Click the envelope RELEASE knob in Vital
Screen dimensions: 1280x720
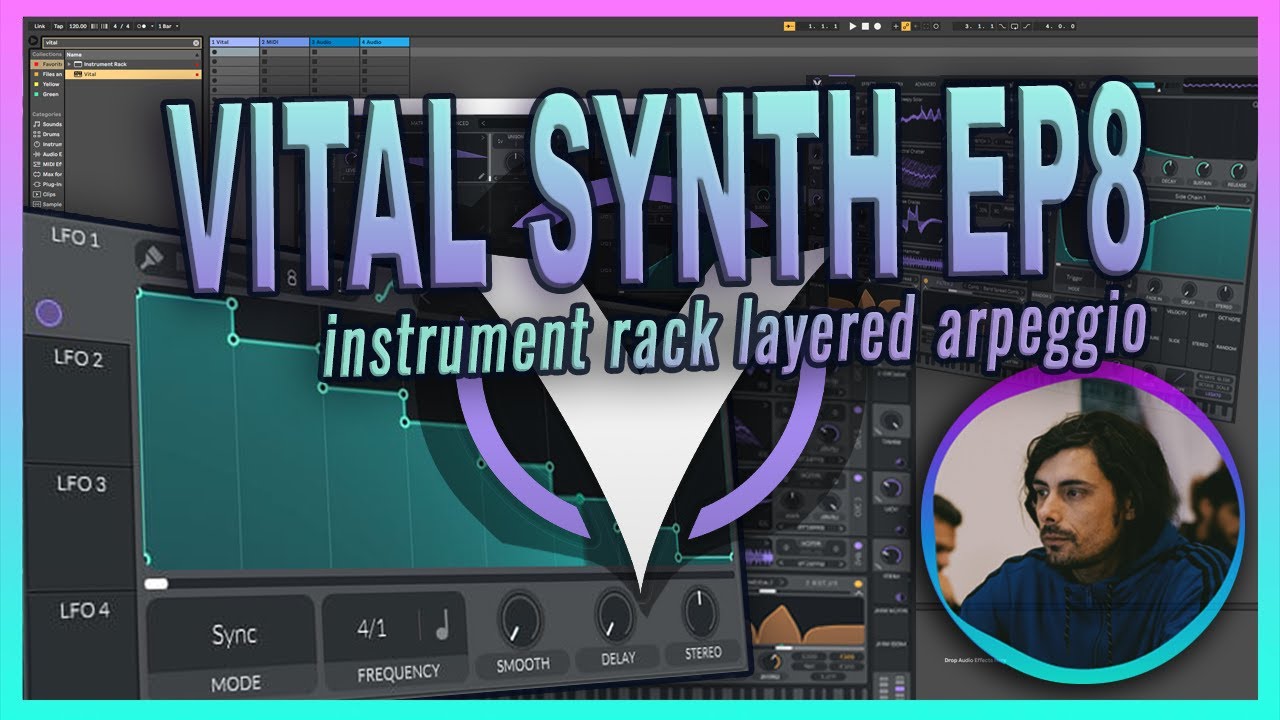tap(1238, 171)
